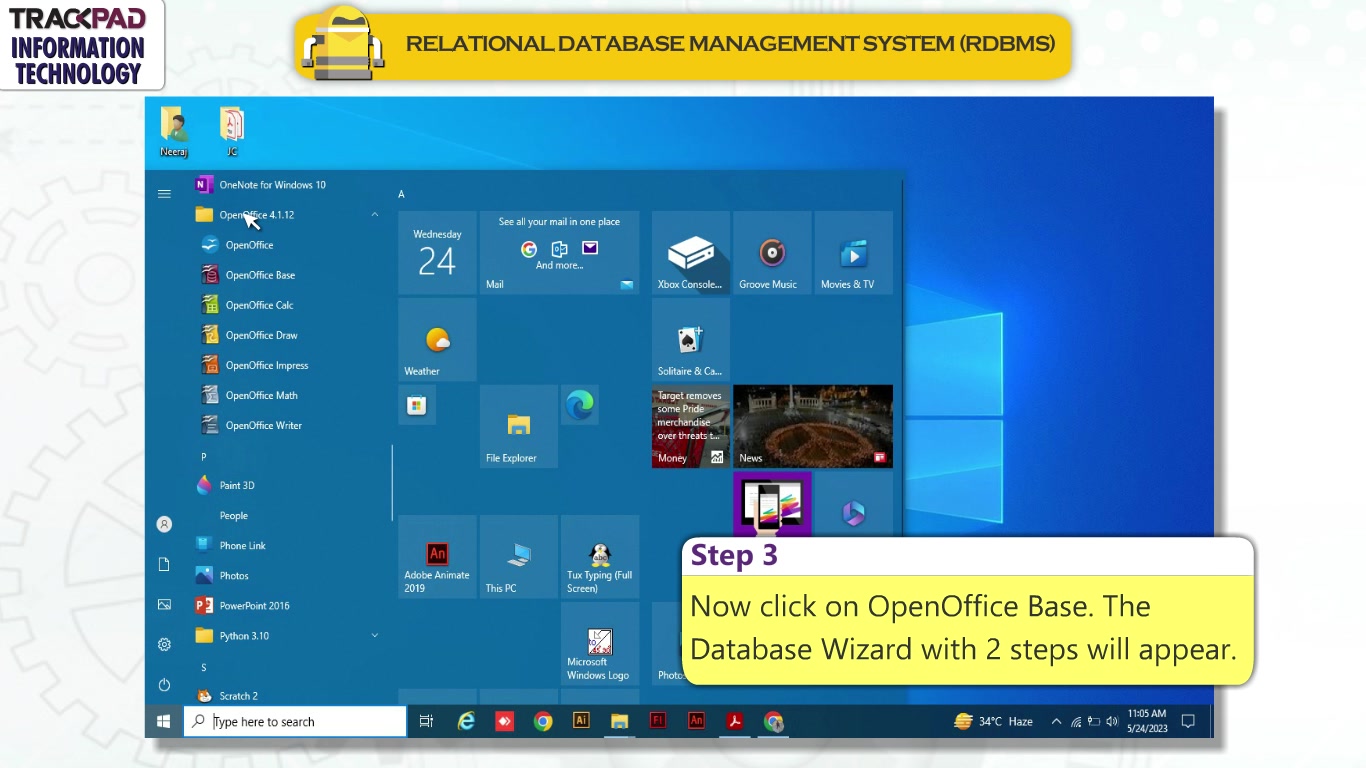The height and width of the screenshot is (768, 1366).
Task: Open Adobe Acrobat from taskbar
Action: [x=735, y=721]
